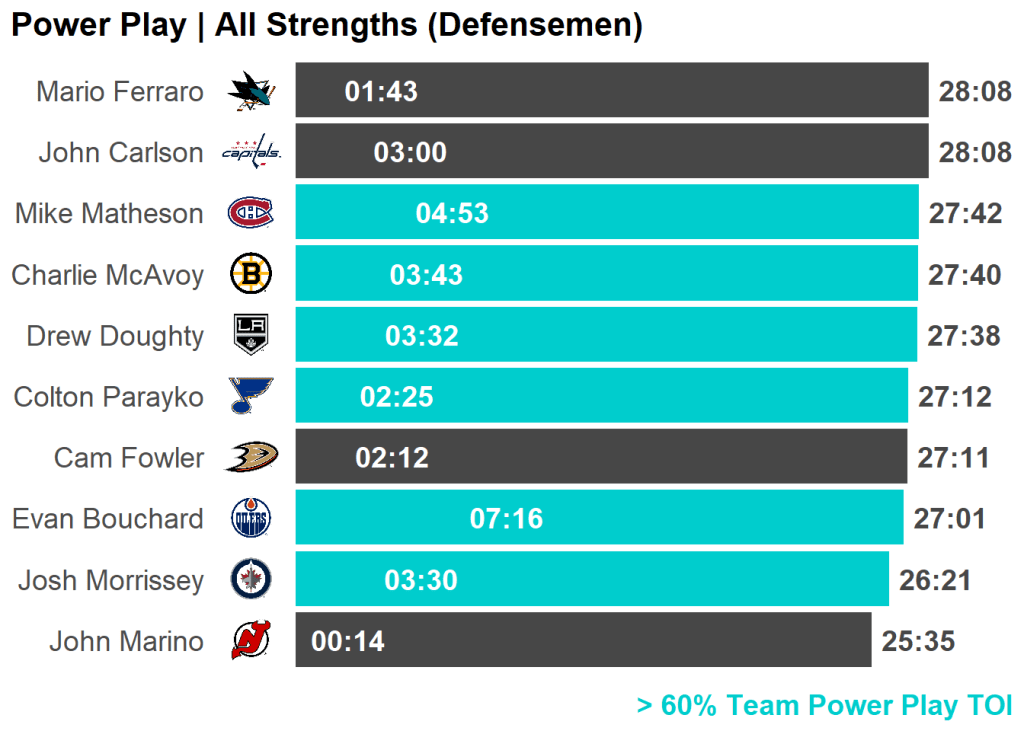Click the '> 60% Team Power Play TOI' legend

click(824, 705)
